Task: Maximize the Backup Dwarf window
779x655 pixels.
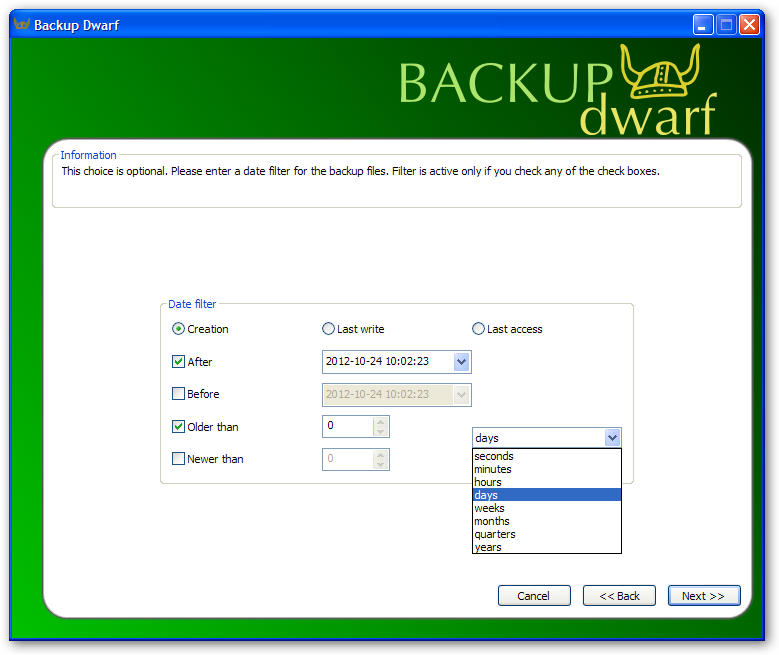Action: pyautogui.click(x=726, y=24)
